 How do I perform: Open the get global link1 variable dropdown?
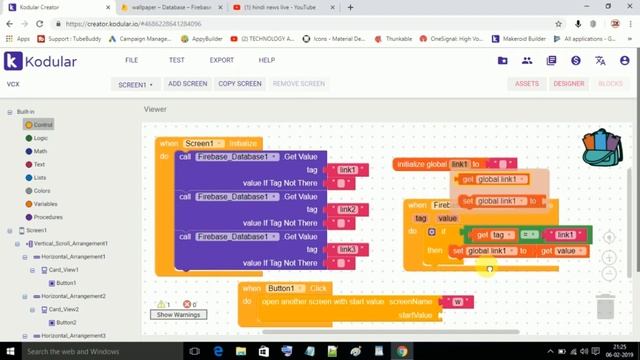tap(522, 179)
